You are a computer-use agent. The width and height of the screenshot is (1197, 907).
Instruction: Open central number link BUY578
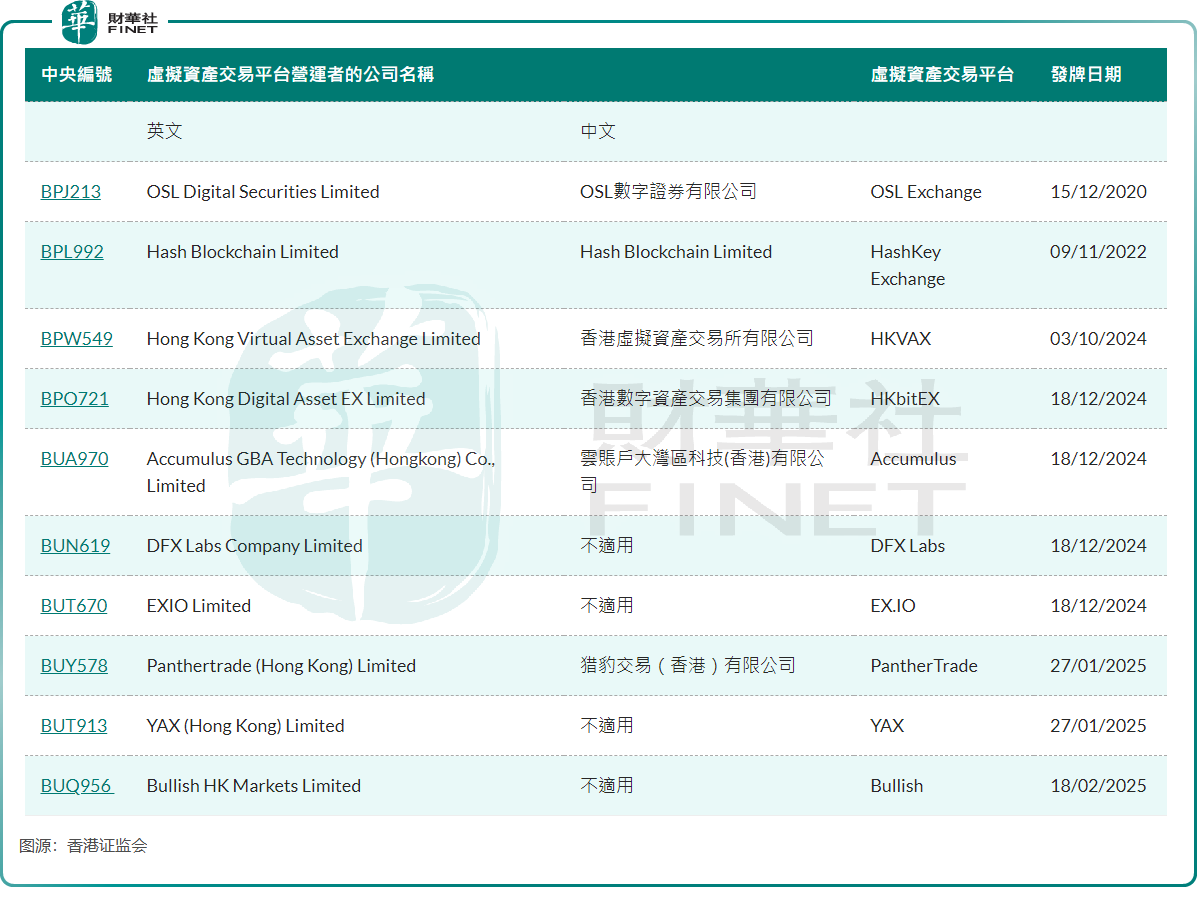[73, 666]
